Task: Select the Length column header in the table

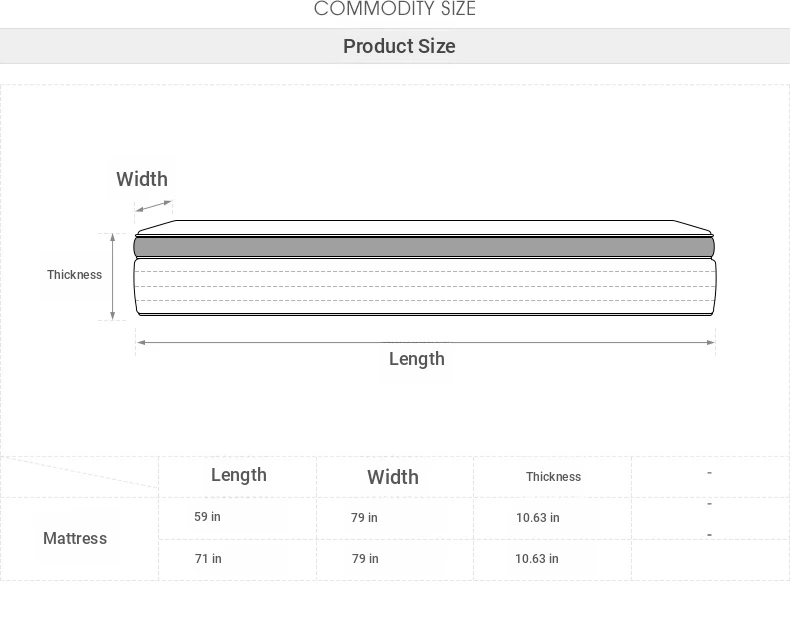Action: point(238,475)
